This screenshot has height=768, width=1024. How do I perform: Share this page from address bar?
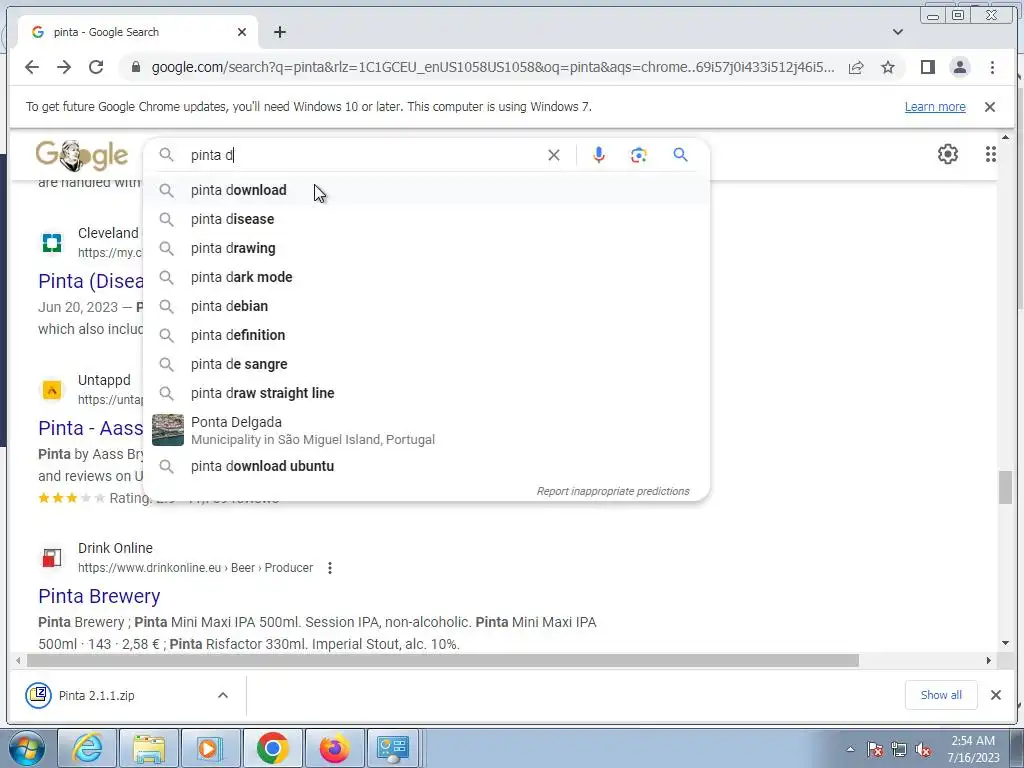click(856, 67)
